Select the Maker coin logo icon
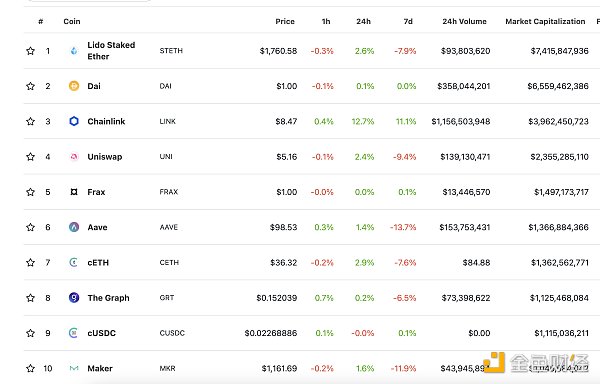 74,368
